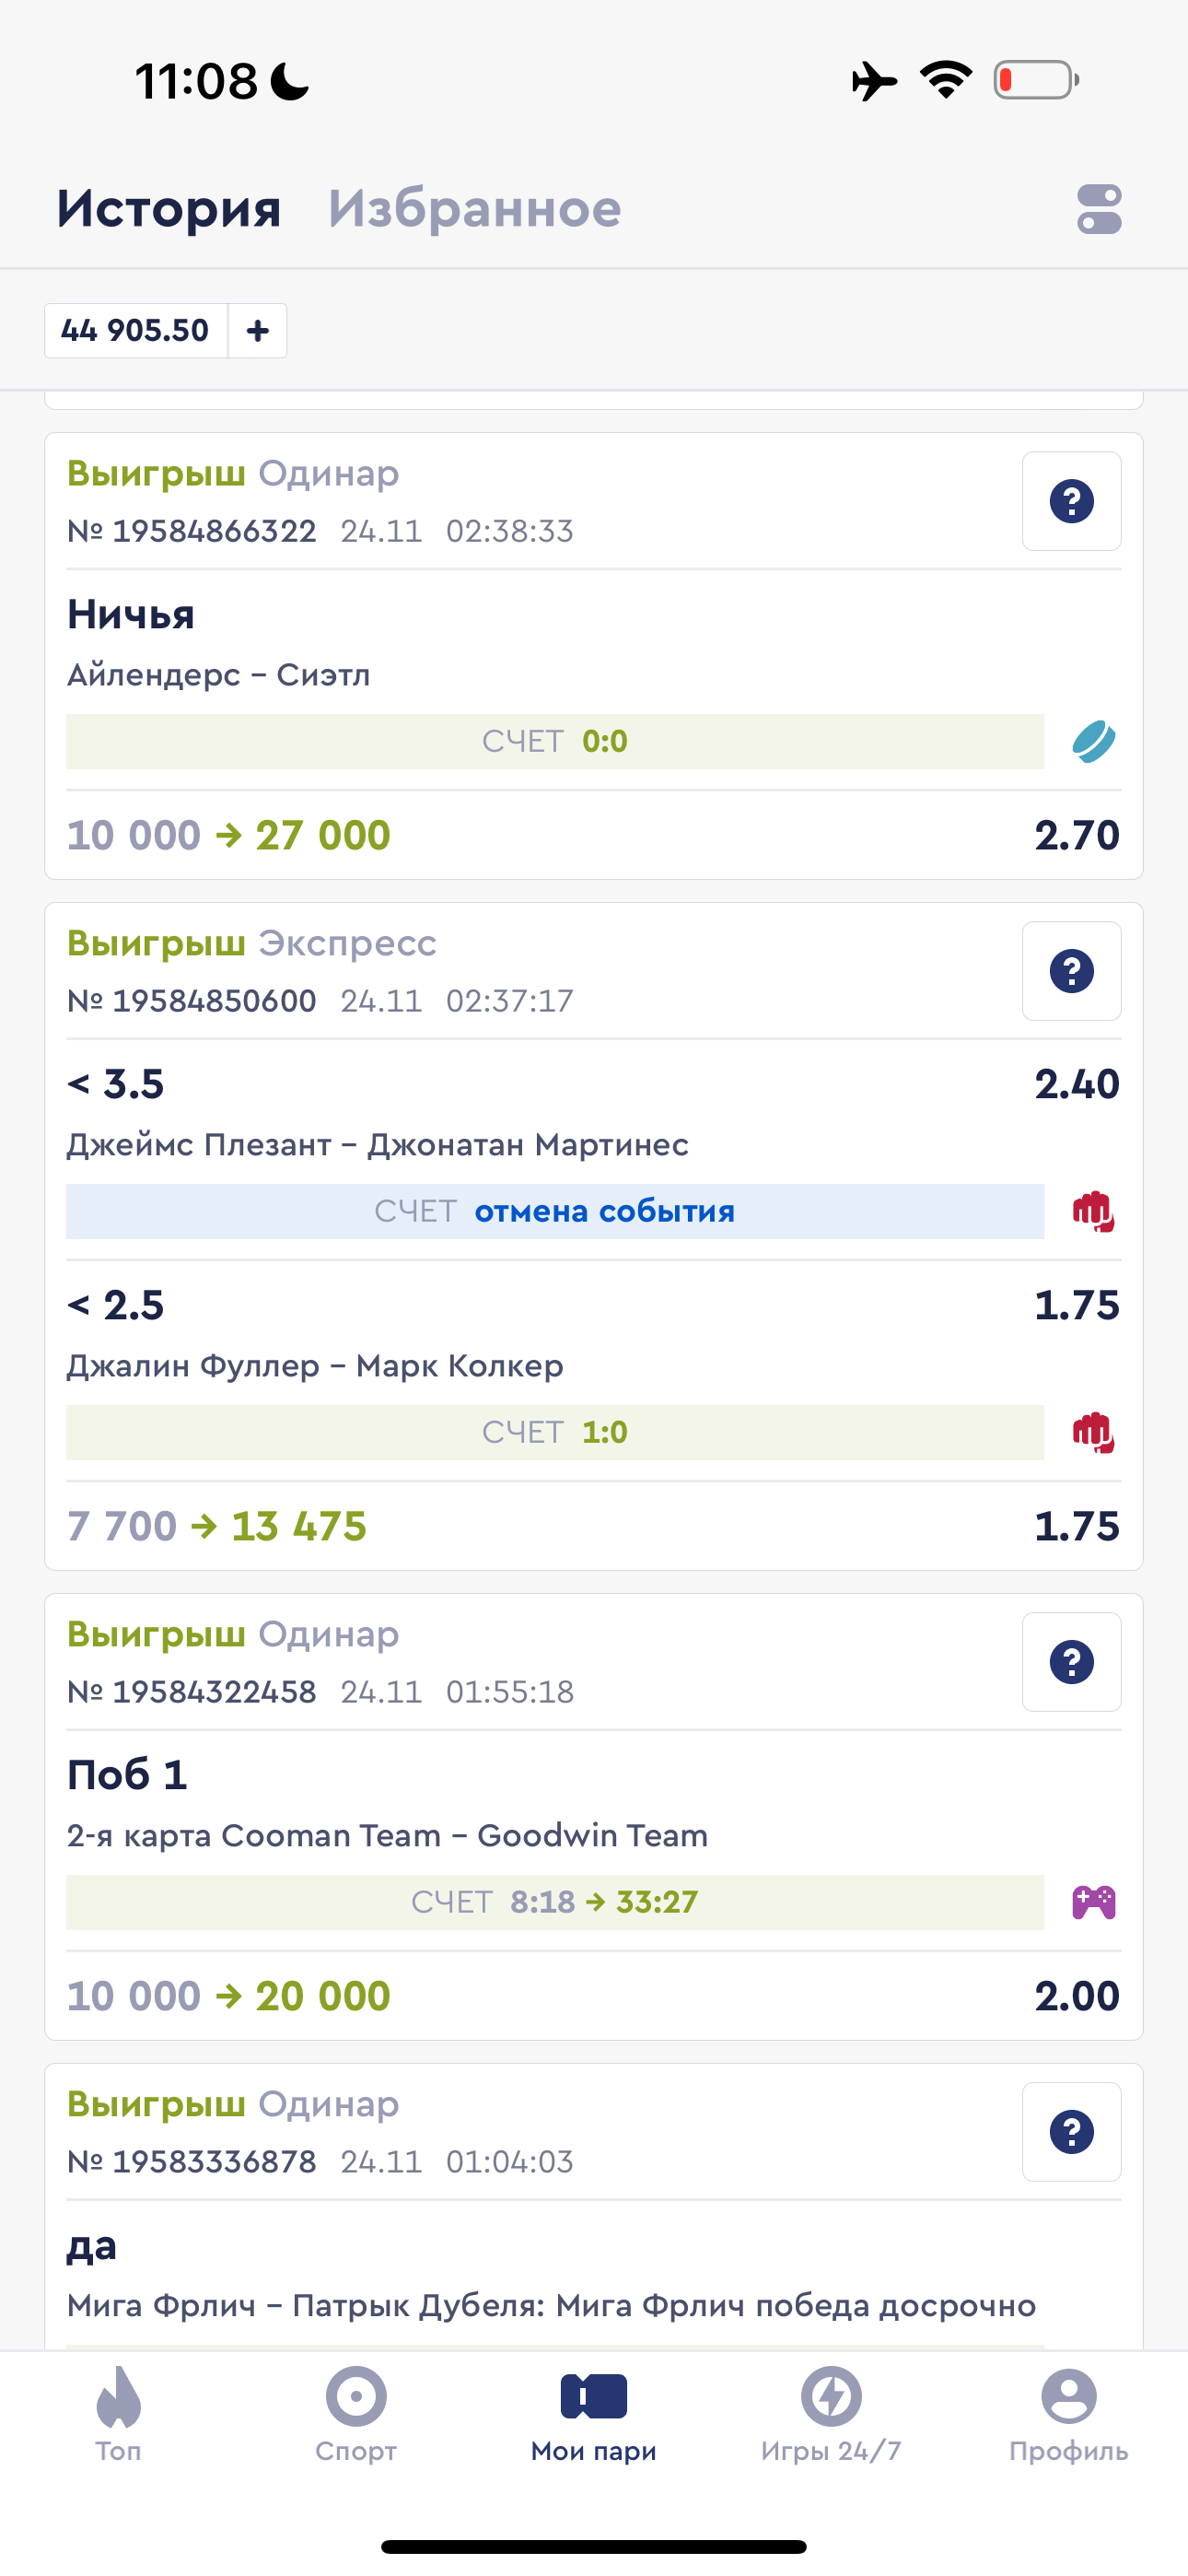Image resolution: width=1188 pixels, height=2576 pixels.
Task: Open the Спорт section
Action: tap(356, 2414)
